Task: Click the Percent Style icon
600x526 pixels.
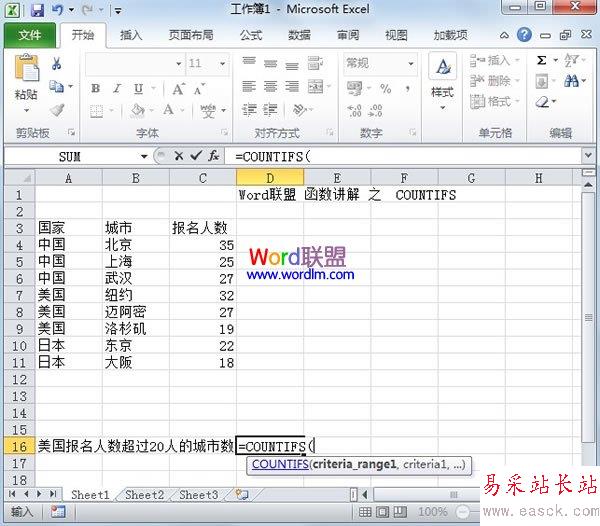Action: [385, 89]
